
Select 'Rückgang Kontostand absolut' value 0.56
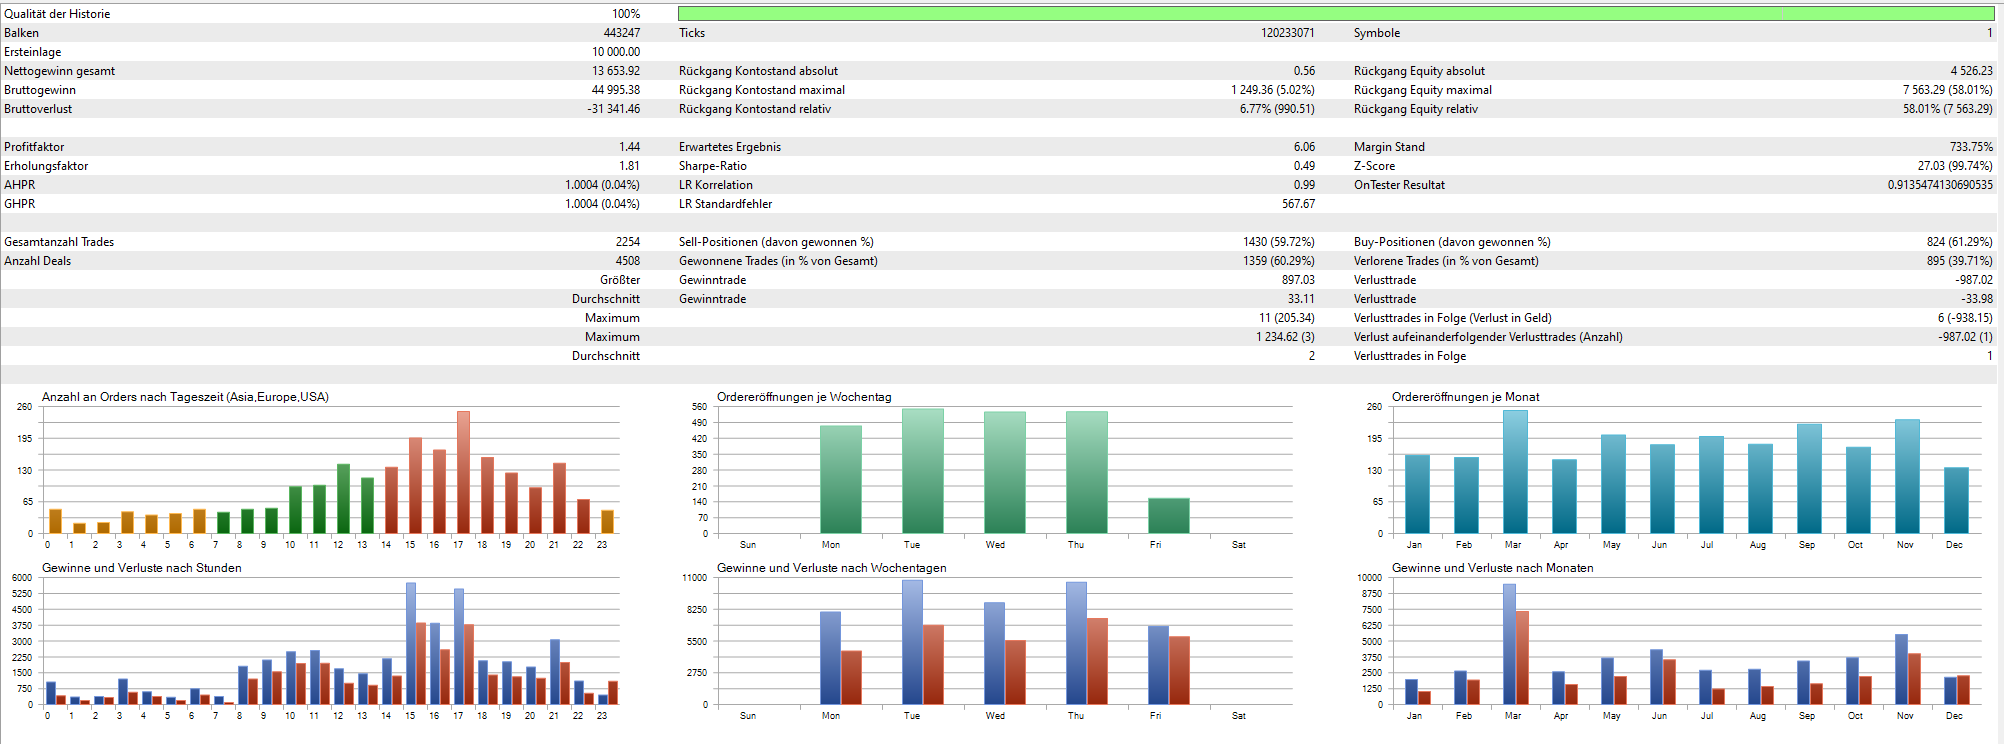(x=1304, y=71)
